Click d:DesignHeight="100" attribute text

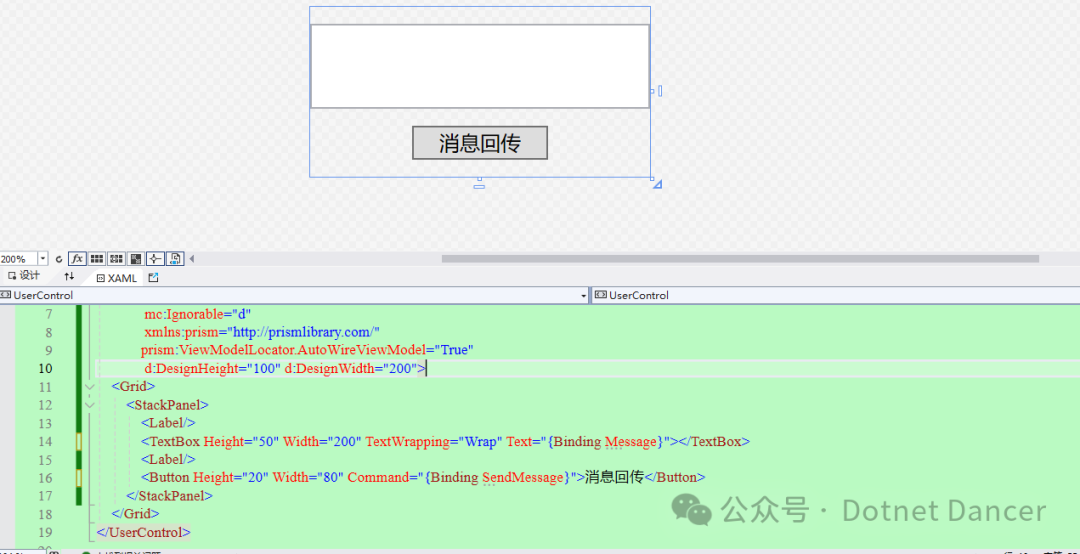213,369
